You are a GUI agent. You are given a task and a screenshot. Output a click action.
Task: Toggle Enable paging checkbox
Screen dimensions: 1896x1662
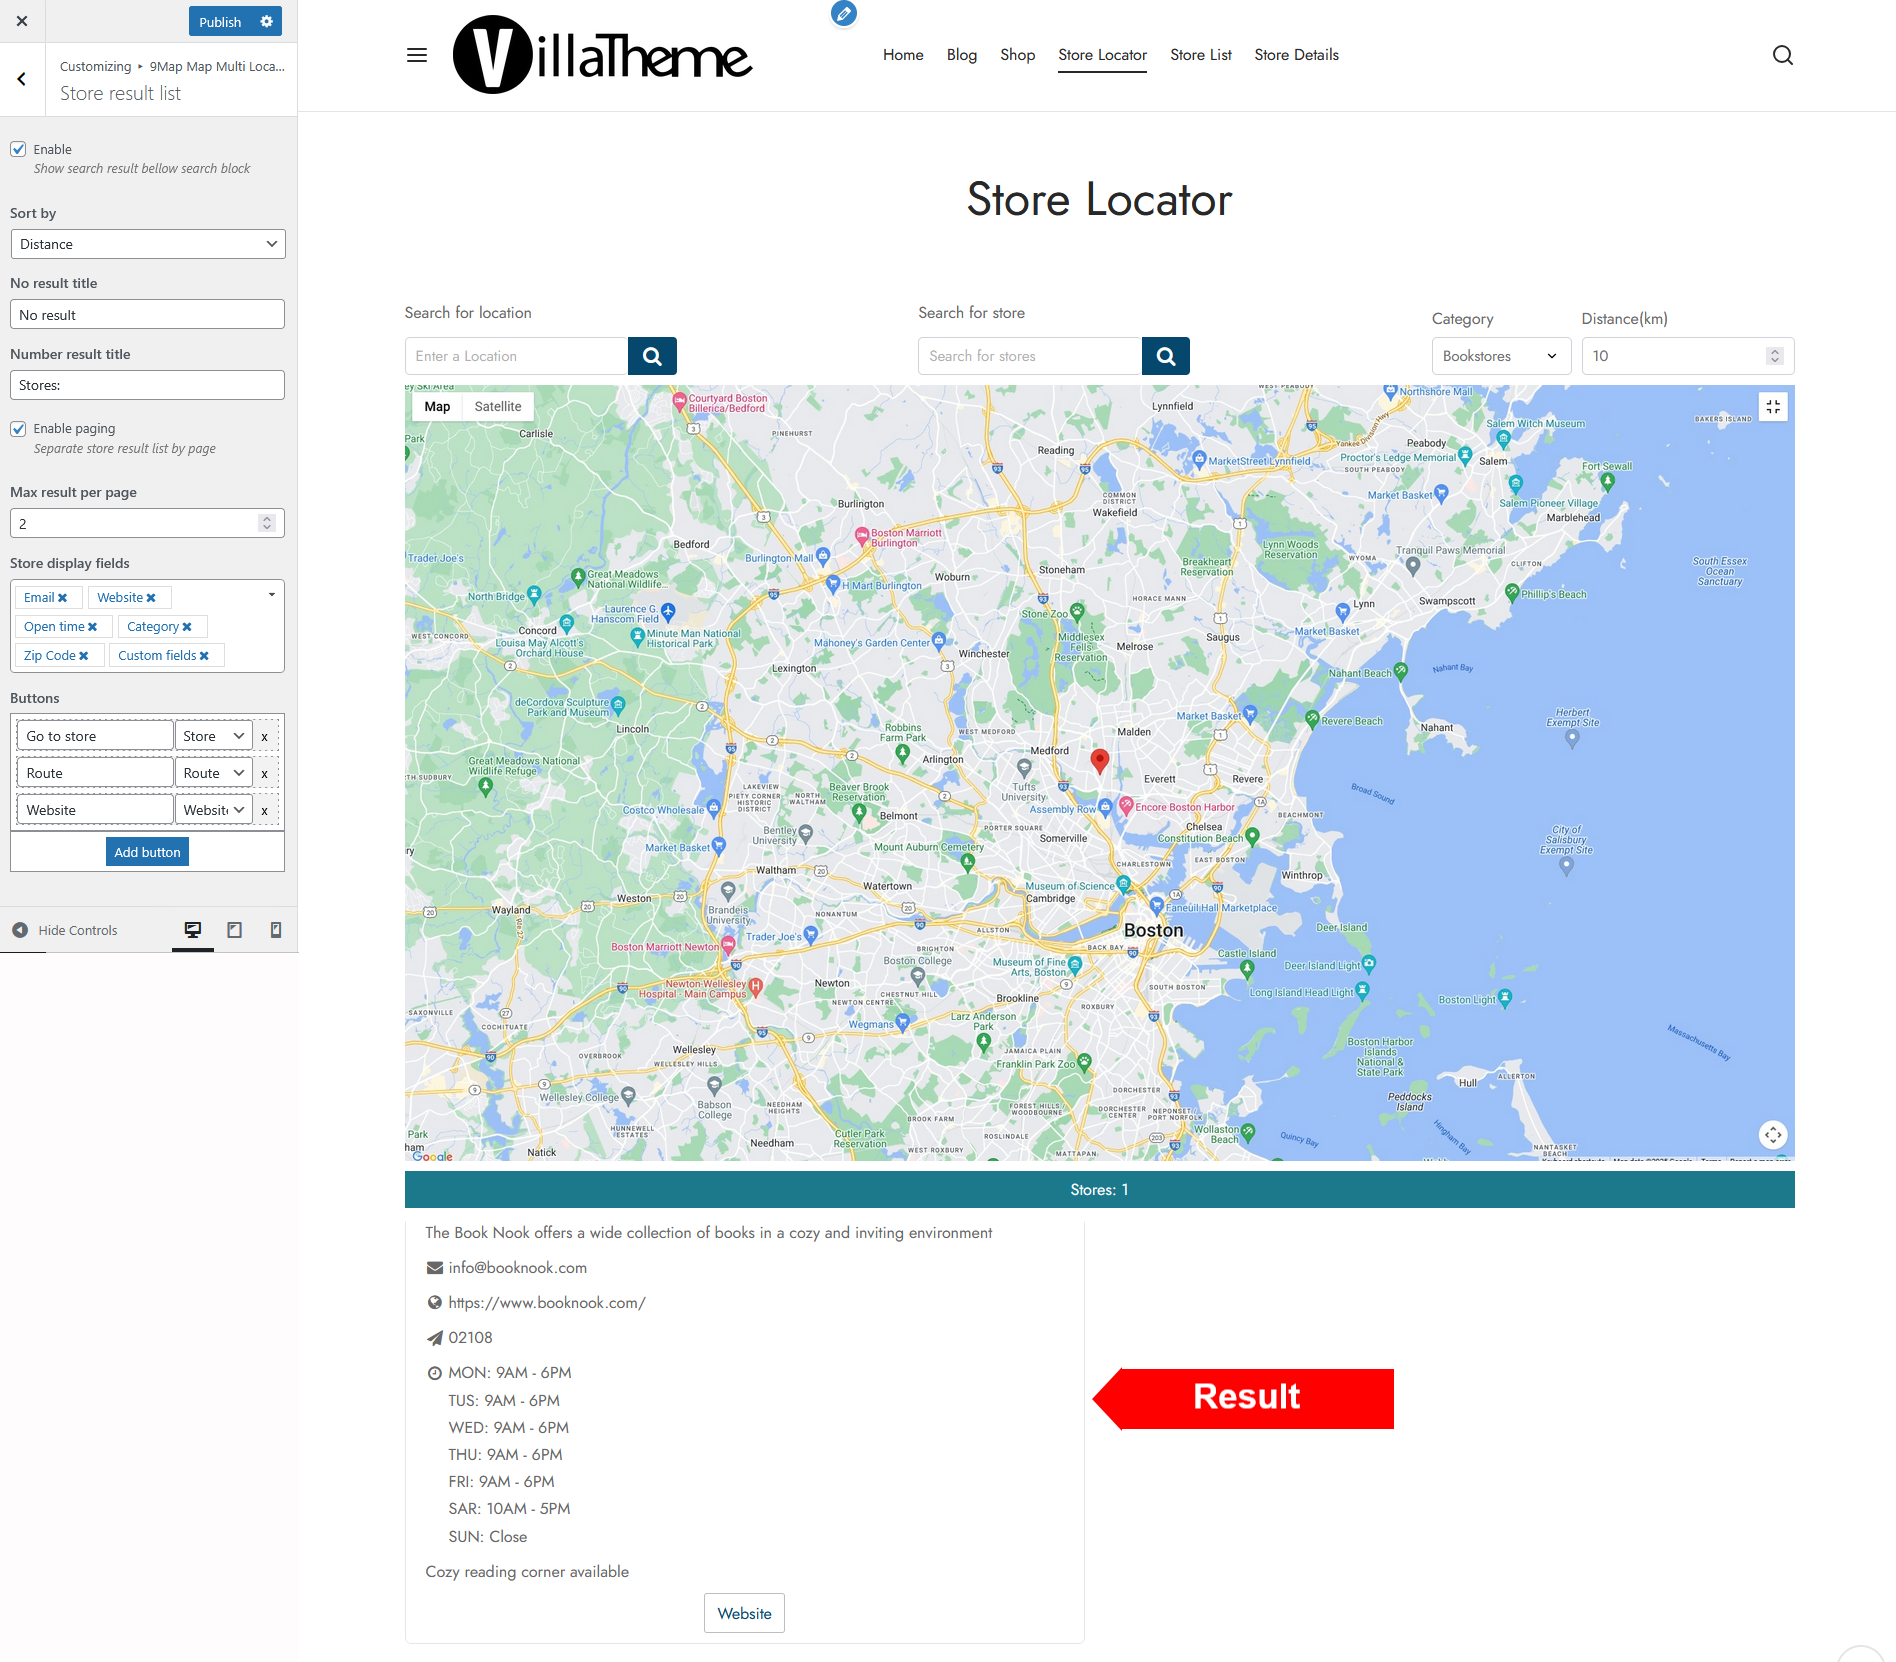tap(18, 429)
